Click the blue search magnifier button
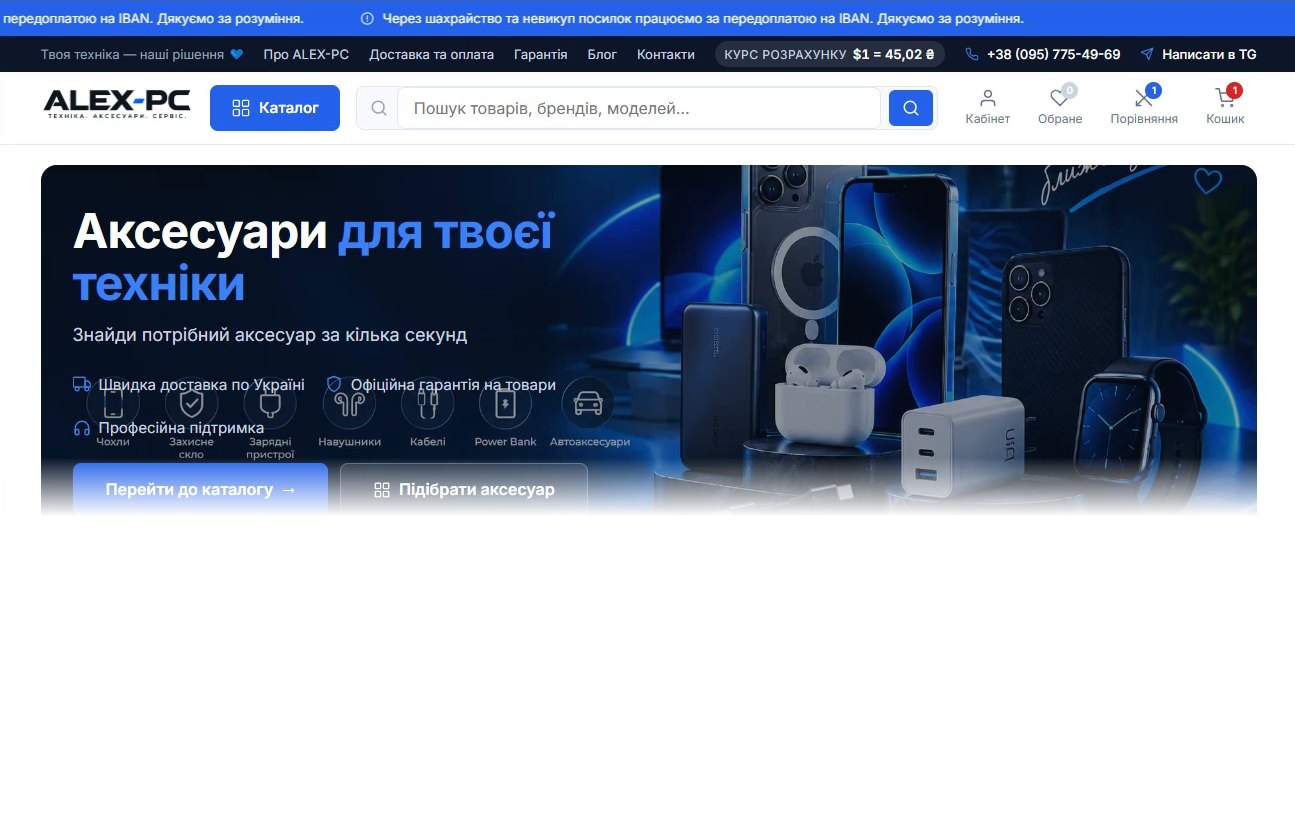This screenshot has width=1295, height=826. 911,108
